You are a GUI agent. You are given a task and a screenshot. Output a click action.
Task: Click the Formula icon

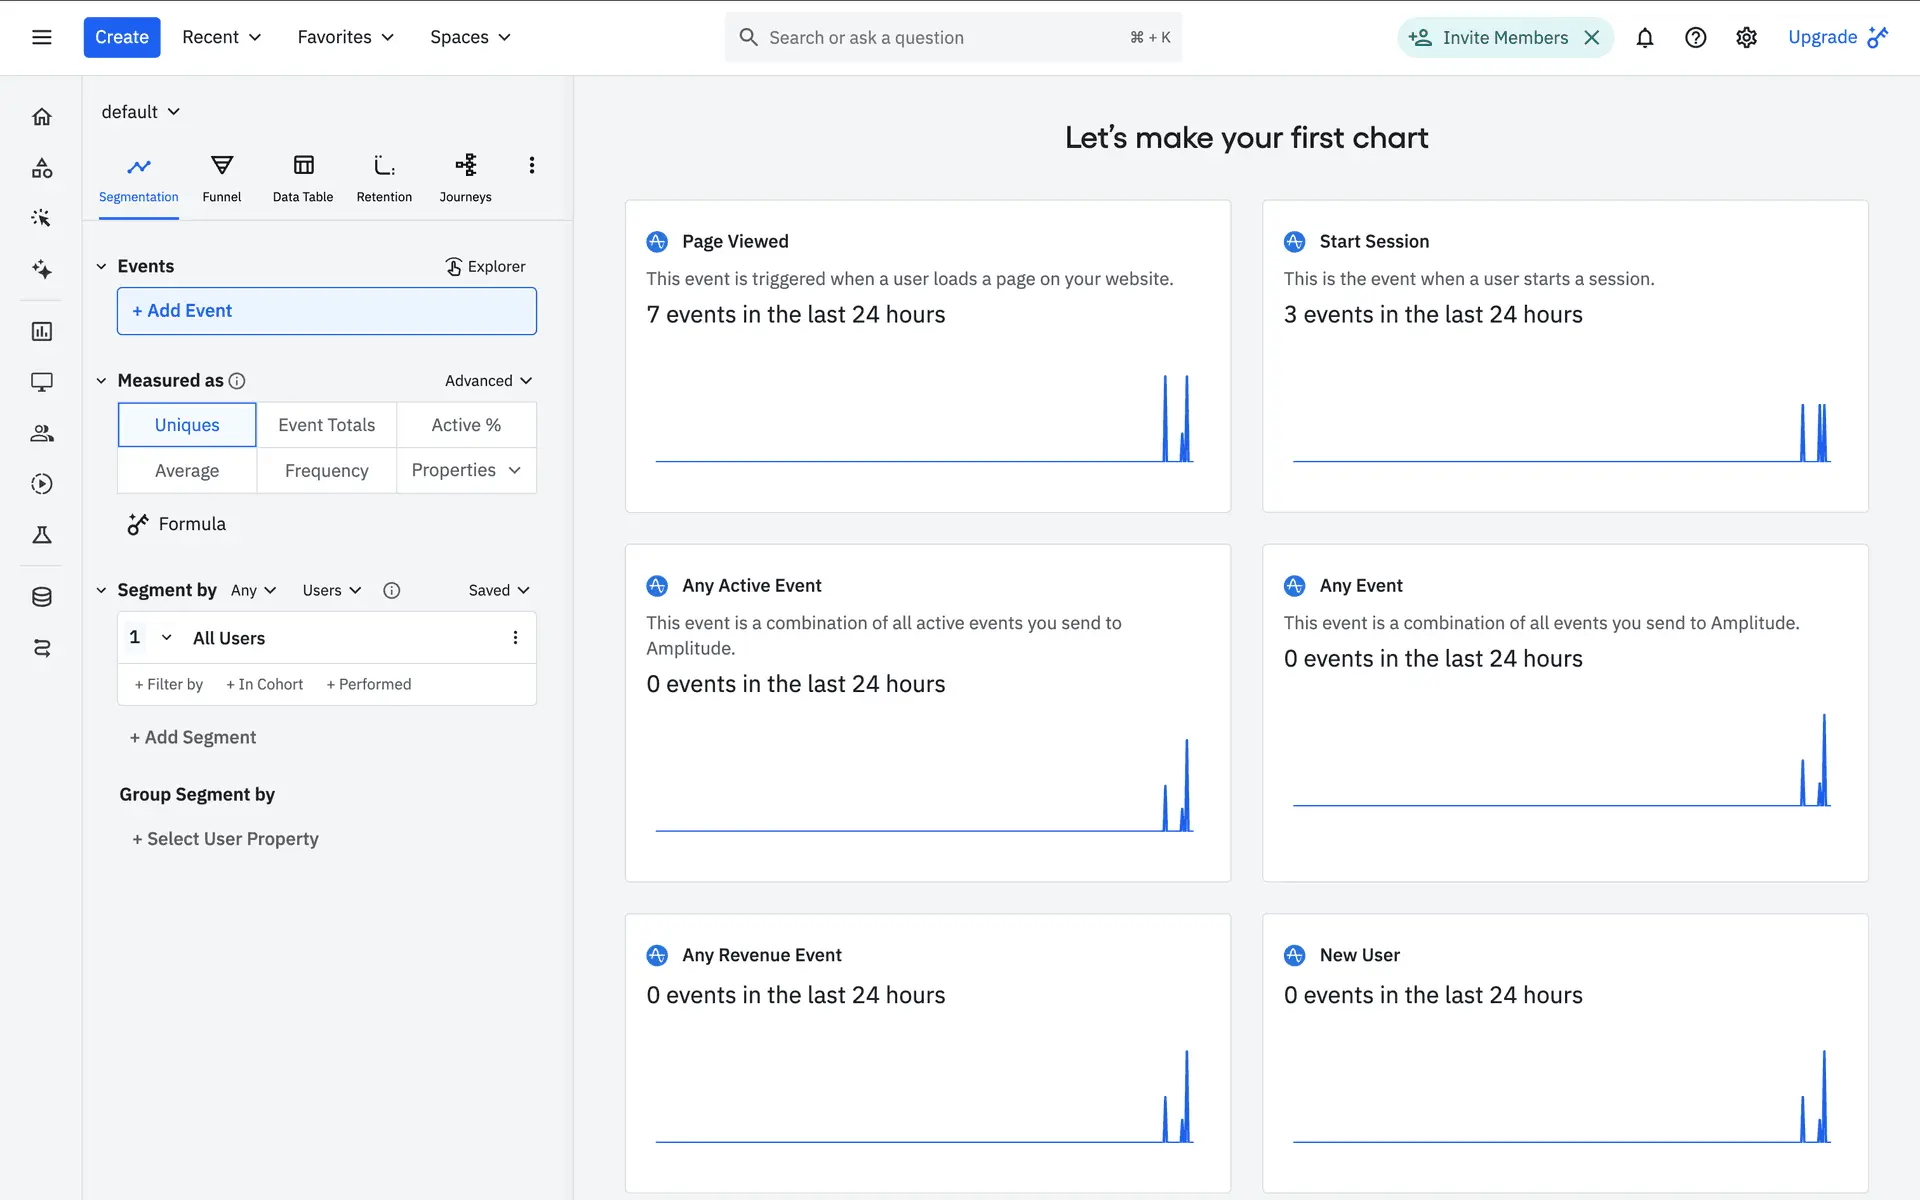click(x=138, y=524)
